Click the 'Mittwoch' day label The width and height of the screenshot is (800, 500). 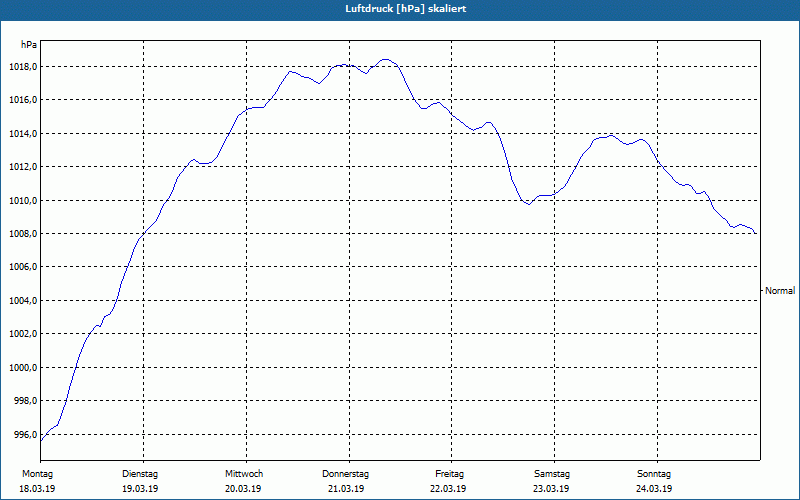pos(244,474)
